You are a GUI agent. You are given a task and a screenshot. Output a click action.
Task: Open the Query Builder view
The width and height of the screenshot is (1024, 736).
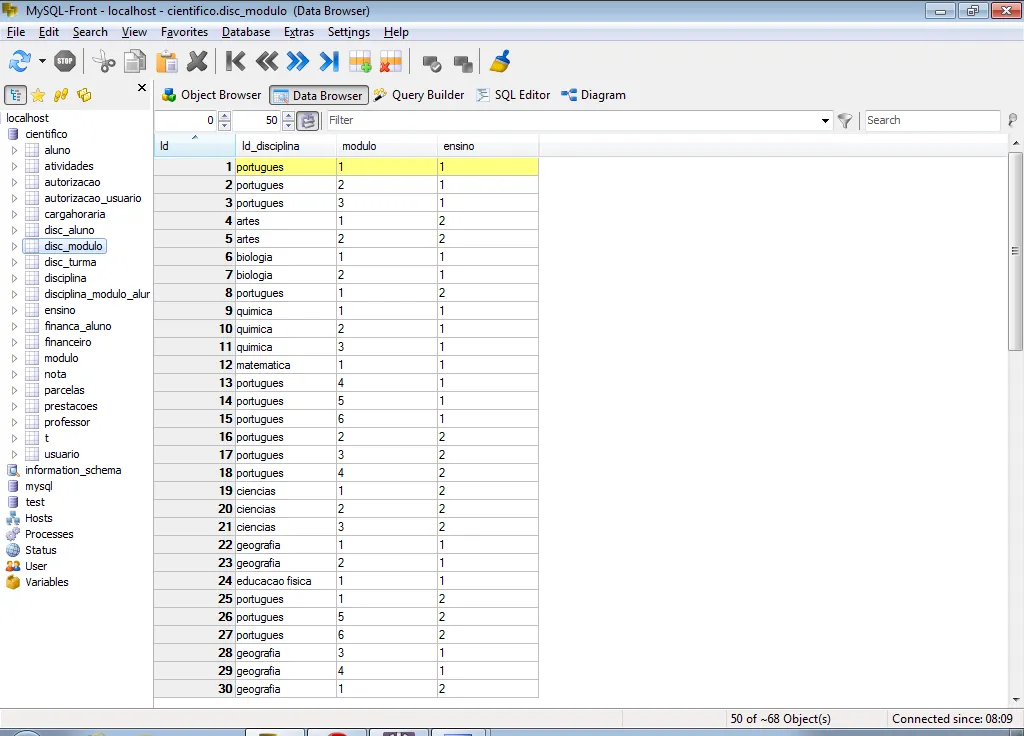tap(419, 95)
